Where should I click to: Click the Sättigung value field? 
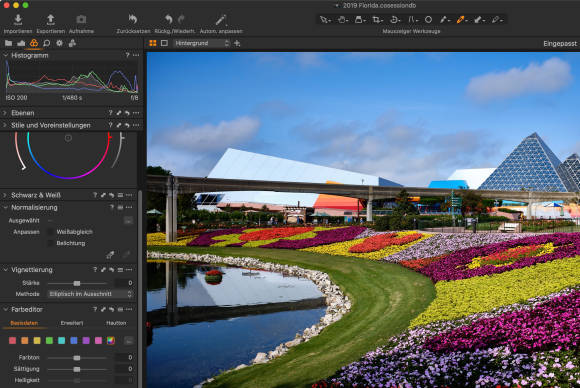[x=124, y=369]
